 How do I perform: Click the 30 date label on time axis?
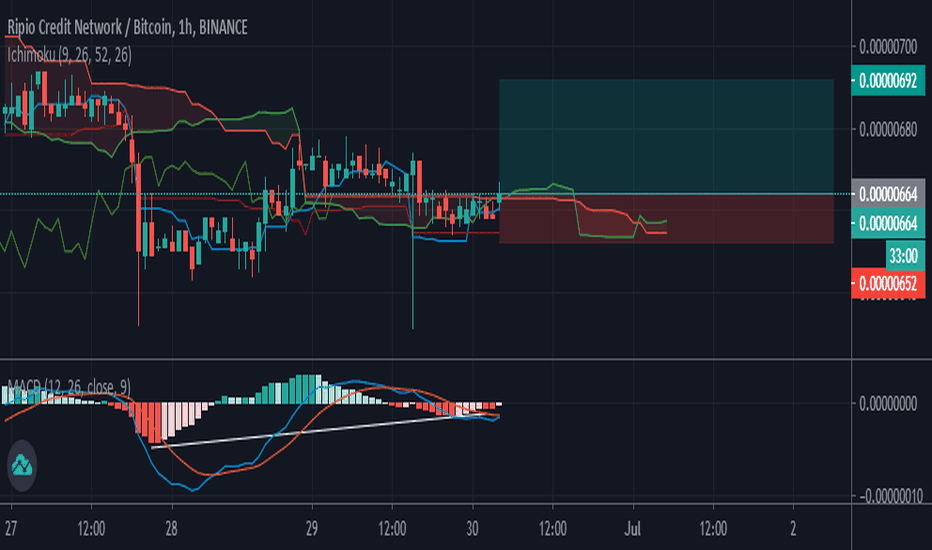click(x=472, y=529)
